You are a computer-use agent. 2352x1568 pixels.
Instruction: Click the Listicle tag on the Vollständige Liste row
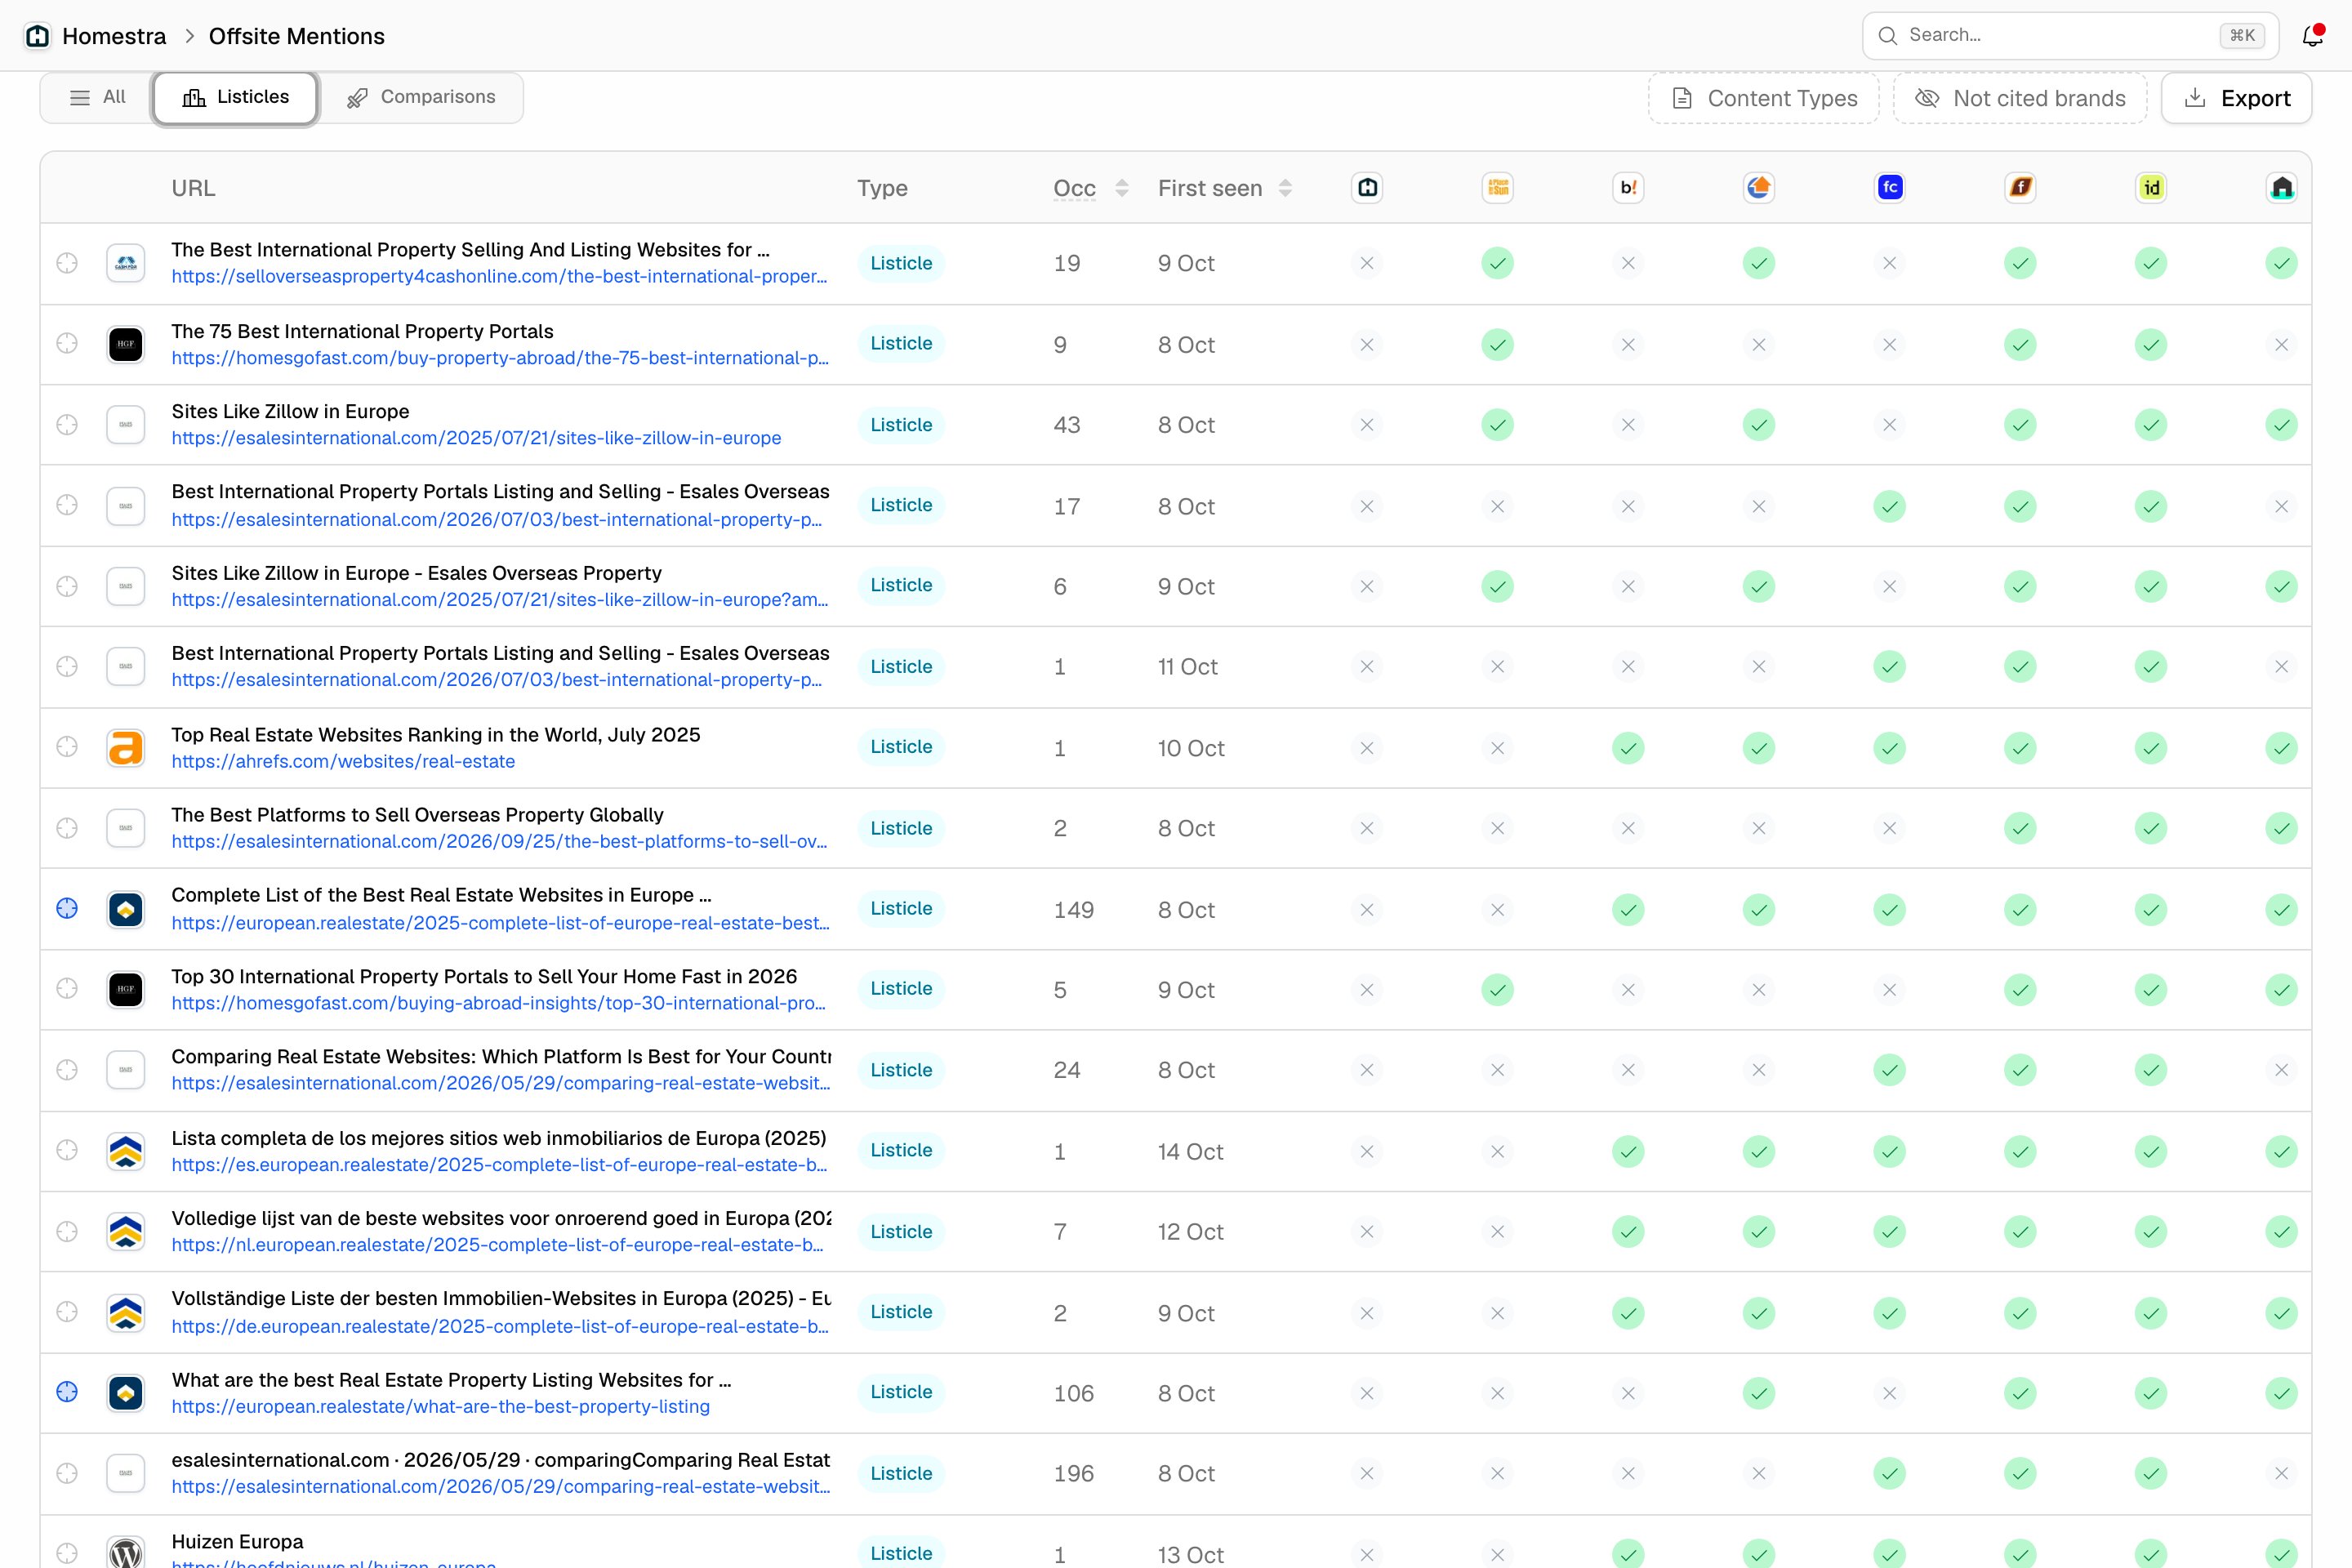pos(901,1312)
